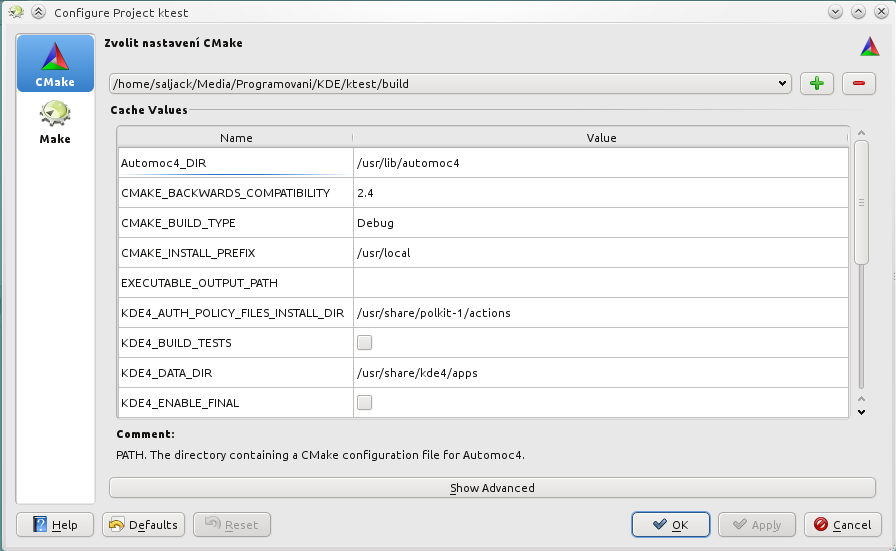This screenshot has width=896, height=551.
Task: Click the CMake logo at top right
Action: click(870, 46)
